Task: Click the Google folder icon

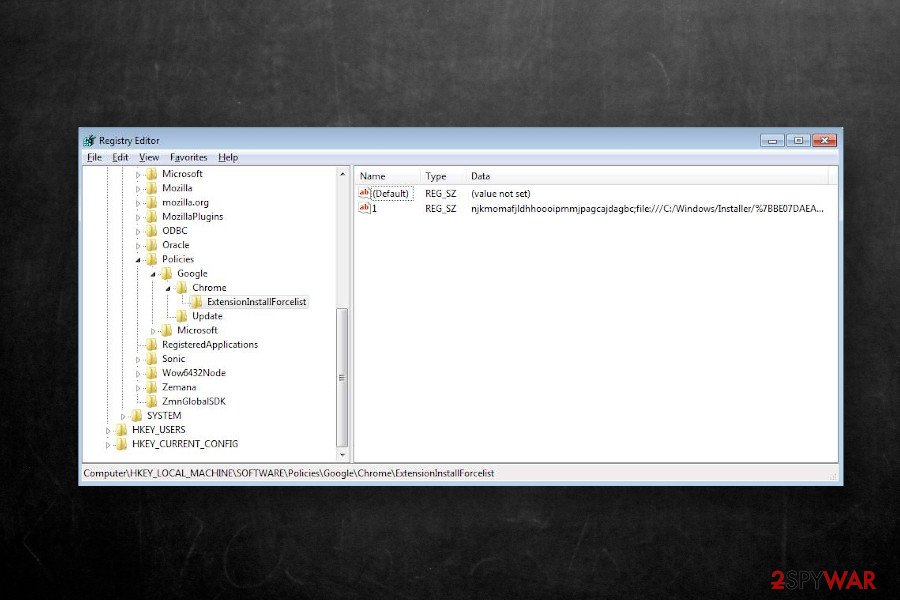Action: (x=166, y=273)
